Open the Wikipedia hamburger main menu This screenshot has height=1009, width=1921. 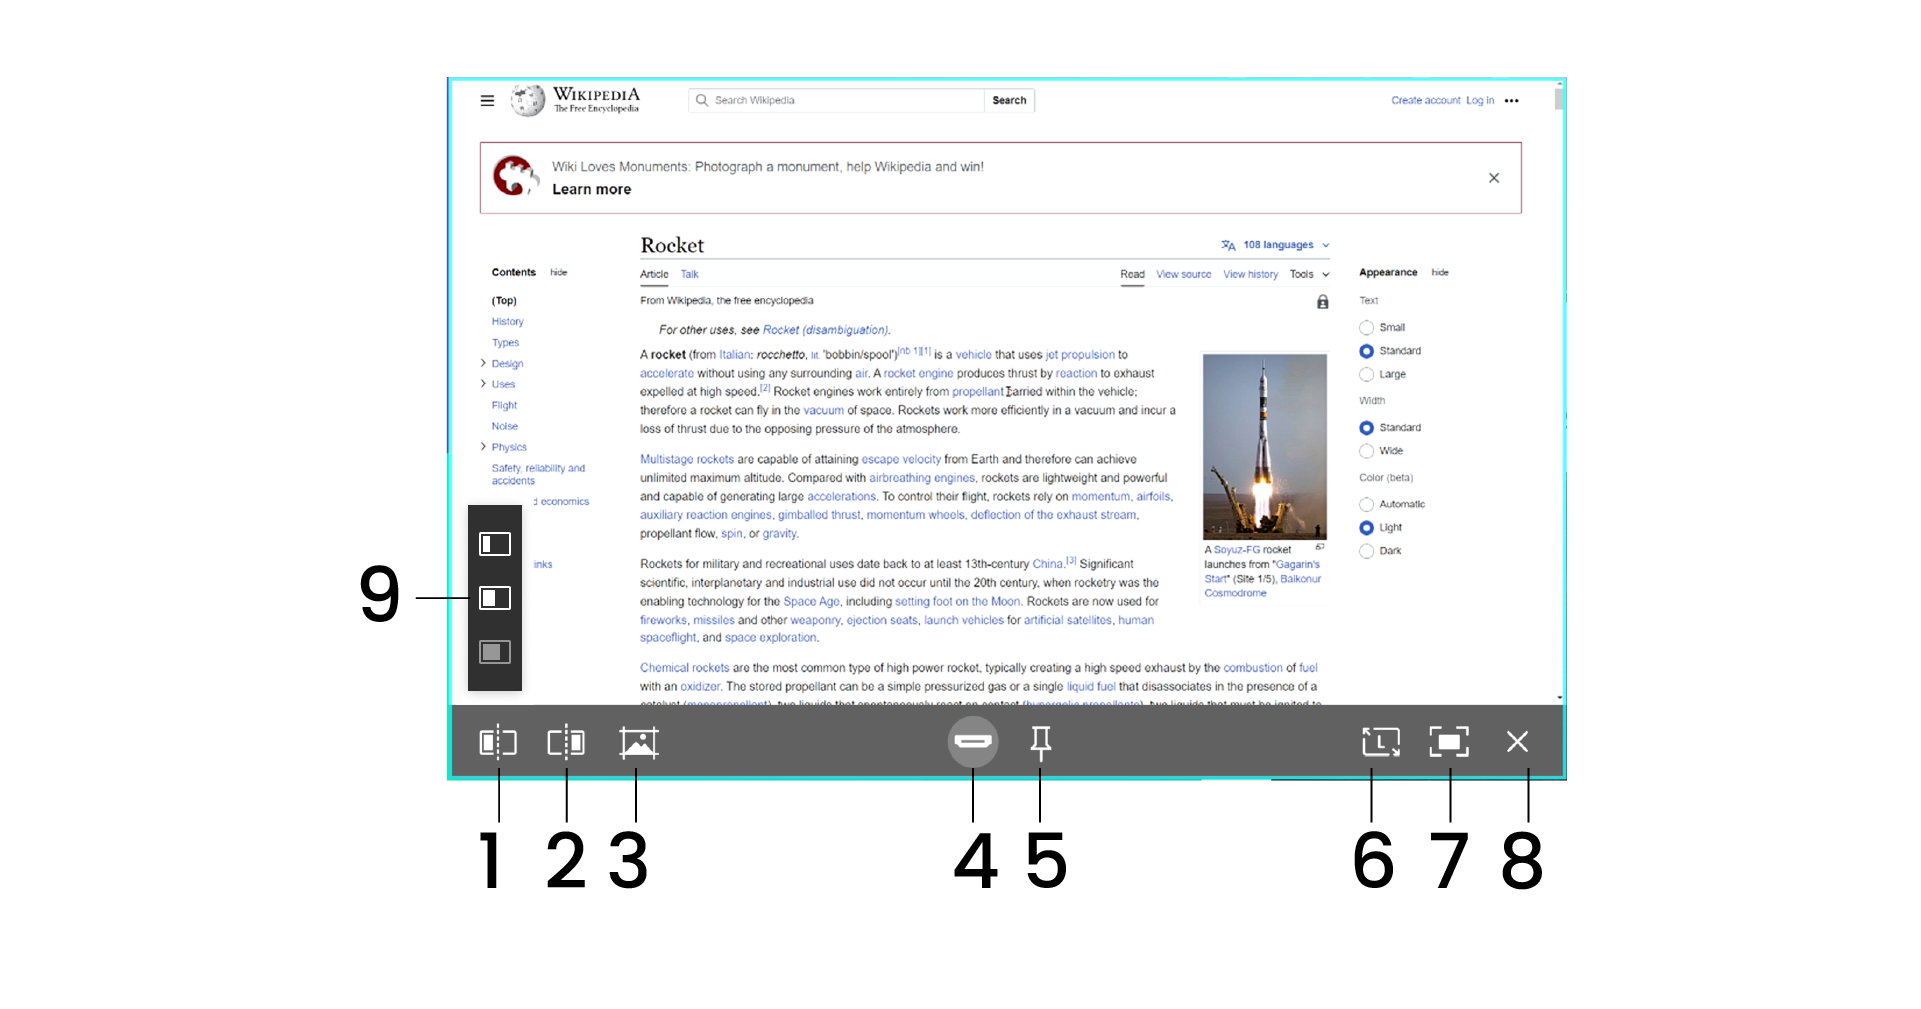487,100
